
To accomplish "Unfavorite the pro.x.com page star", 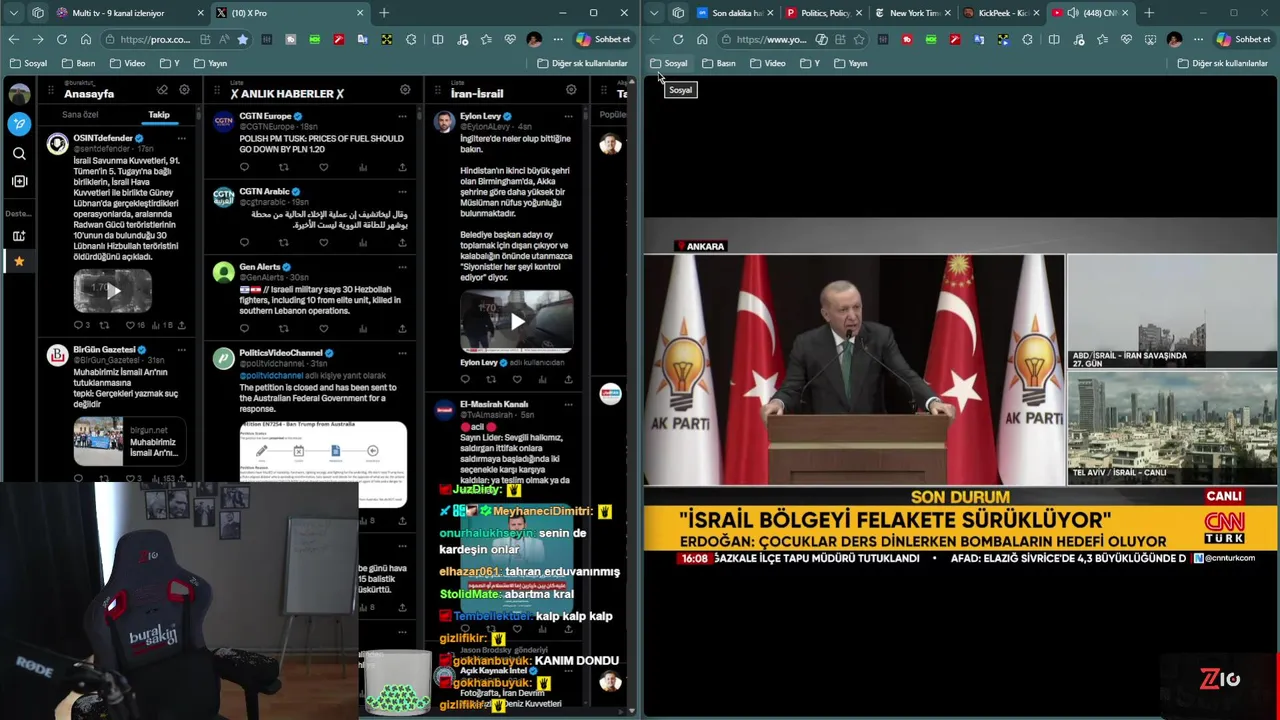I will point(242,39).
